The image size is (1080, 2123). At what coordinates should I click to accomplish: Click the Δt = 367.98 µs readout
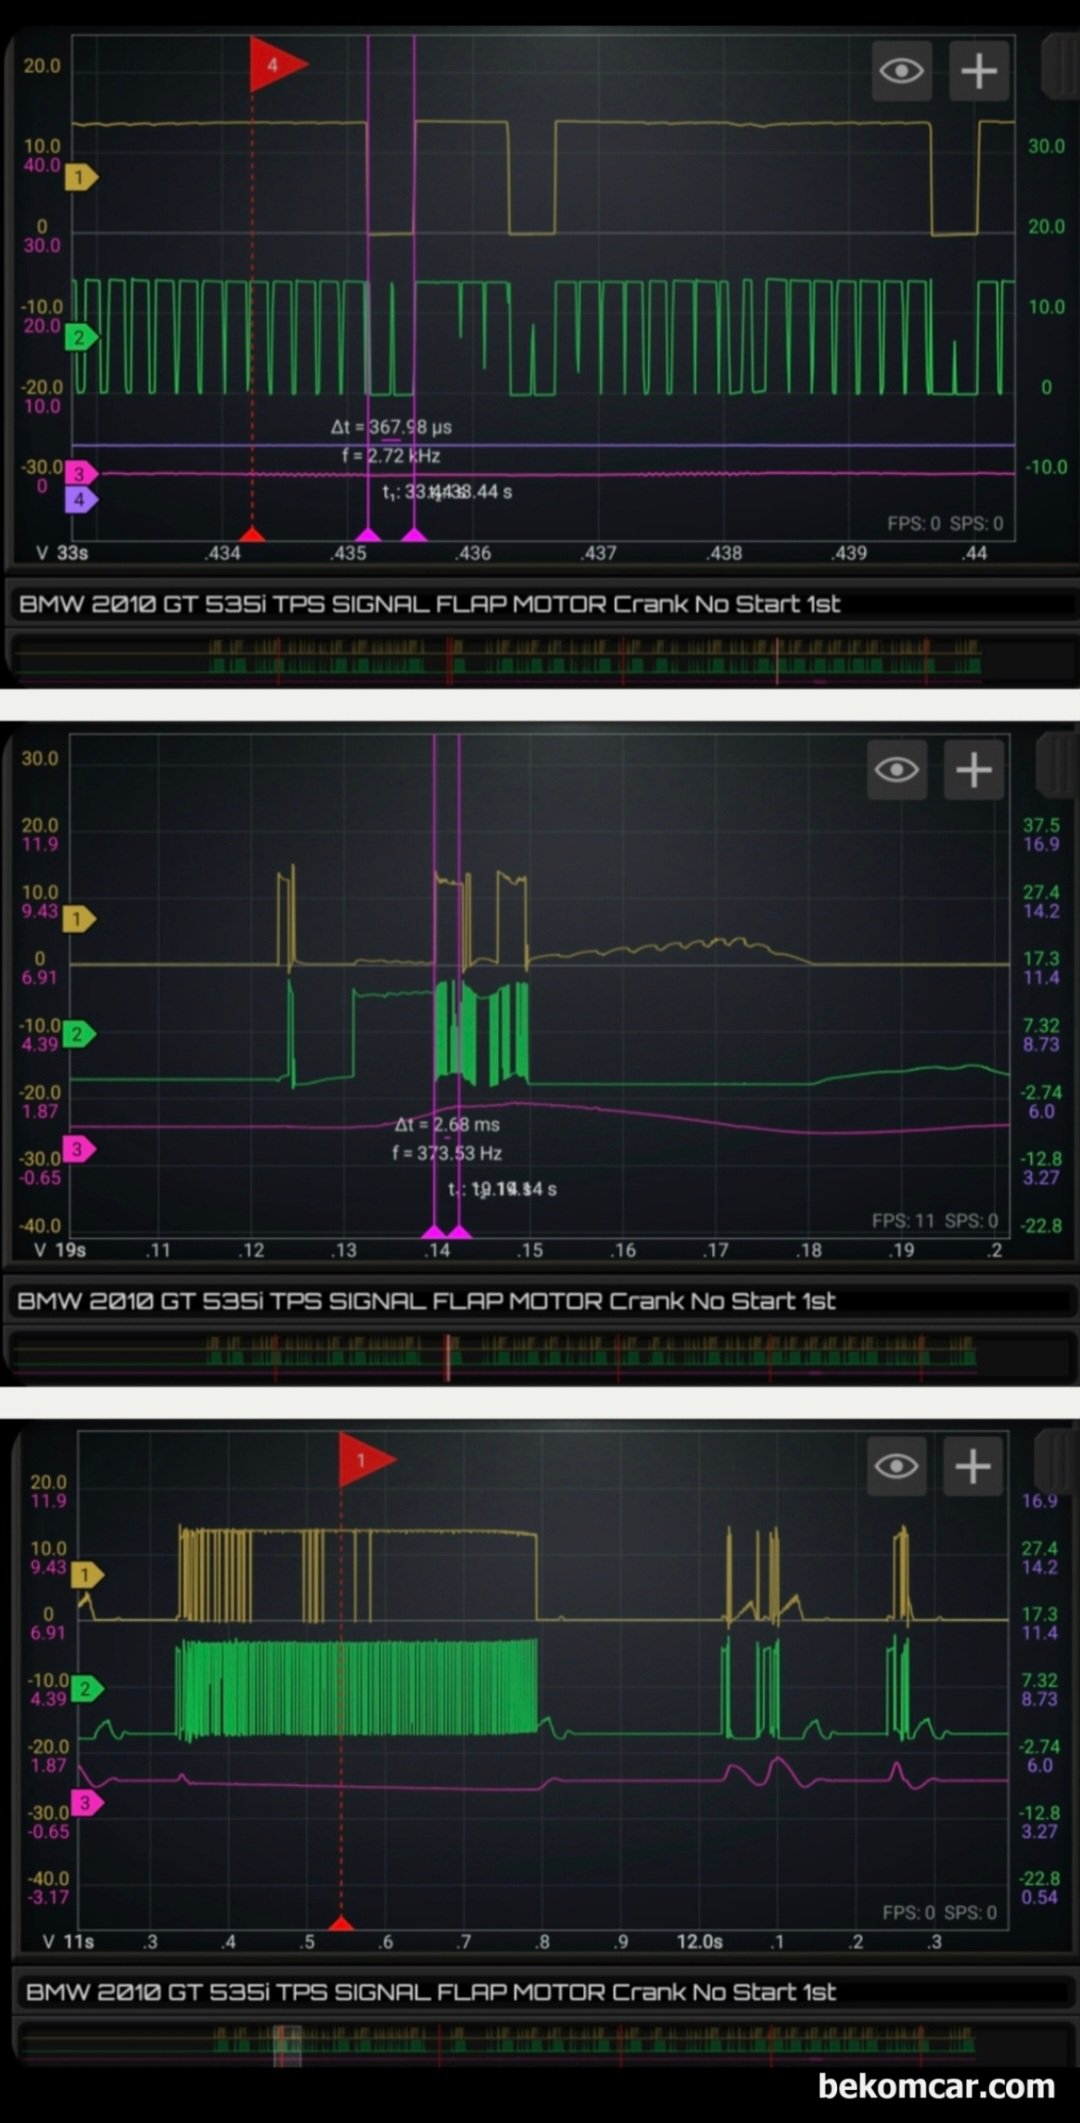tap(391, 427)
